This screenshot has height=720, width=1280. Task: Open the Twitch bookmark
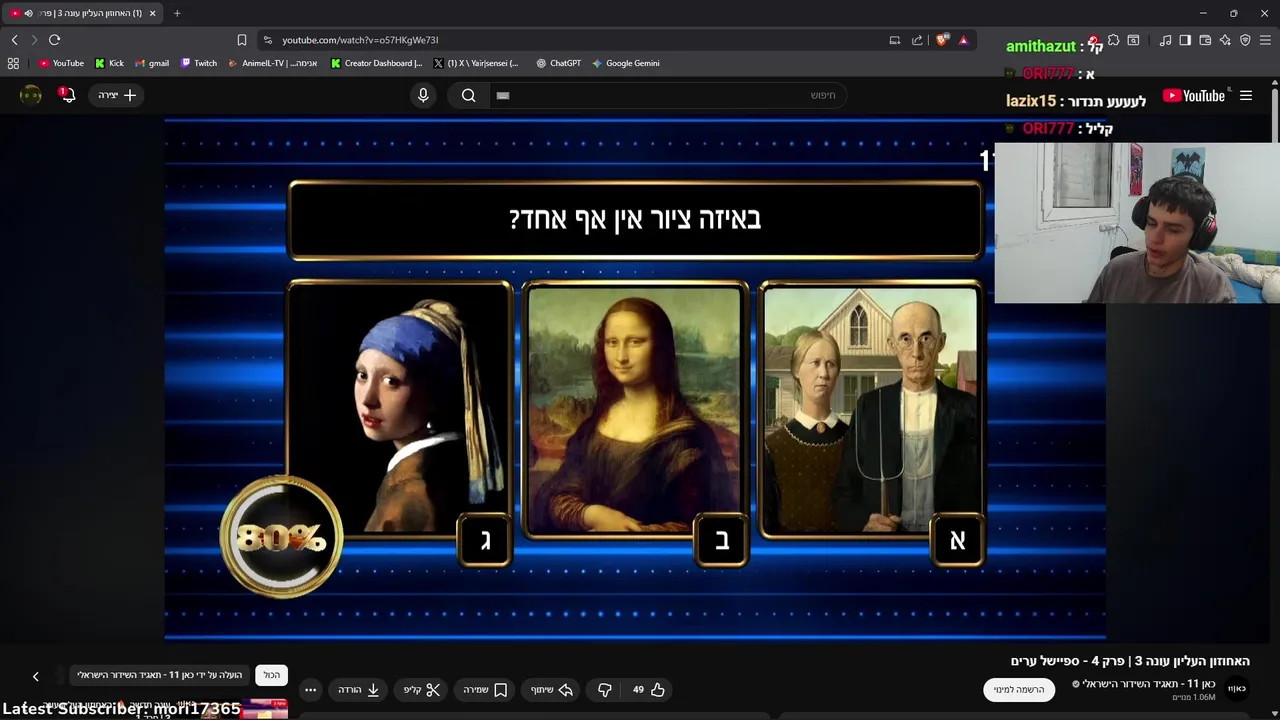(199, 63)
